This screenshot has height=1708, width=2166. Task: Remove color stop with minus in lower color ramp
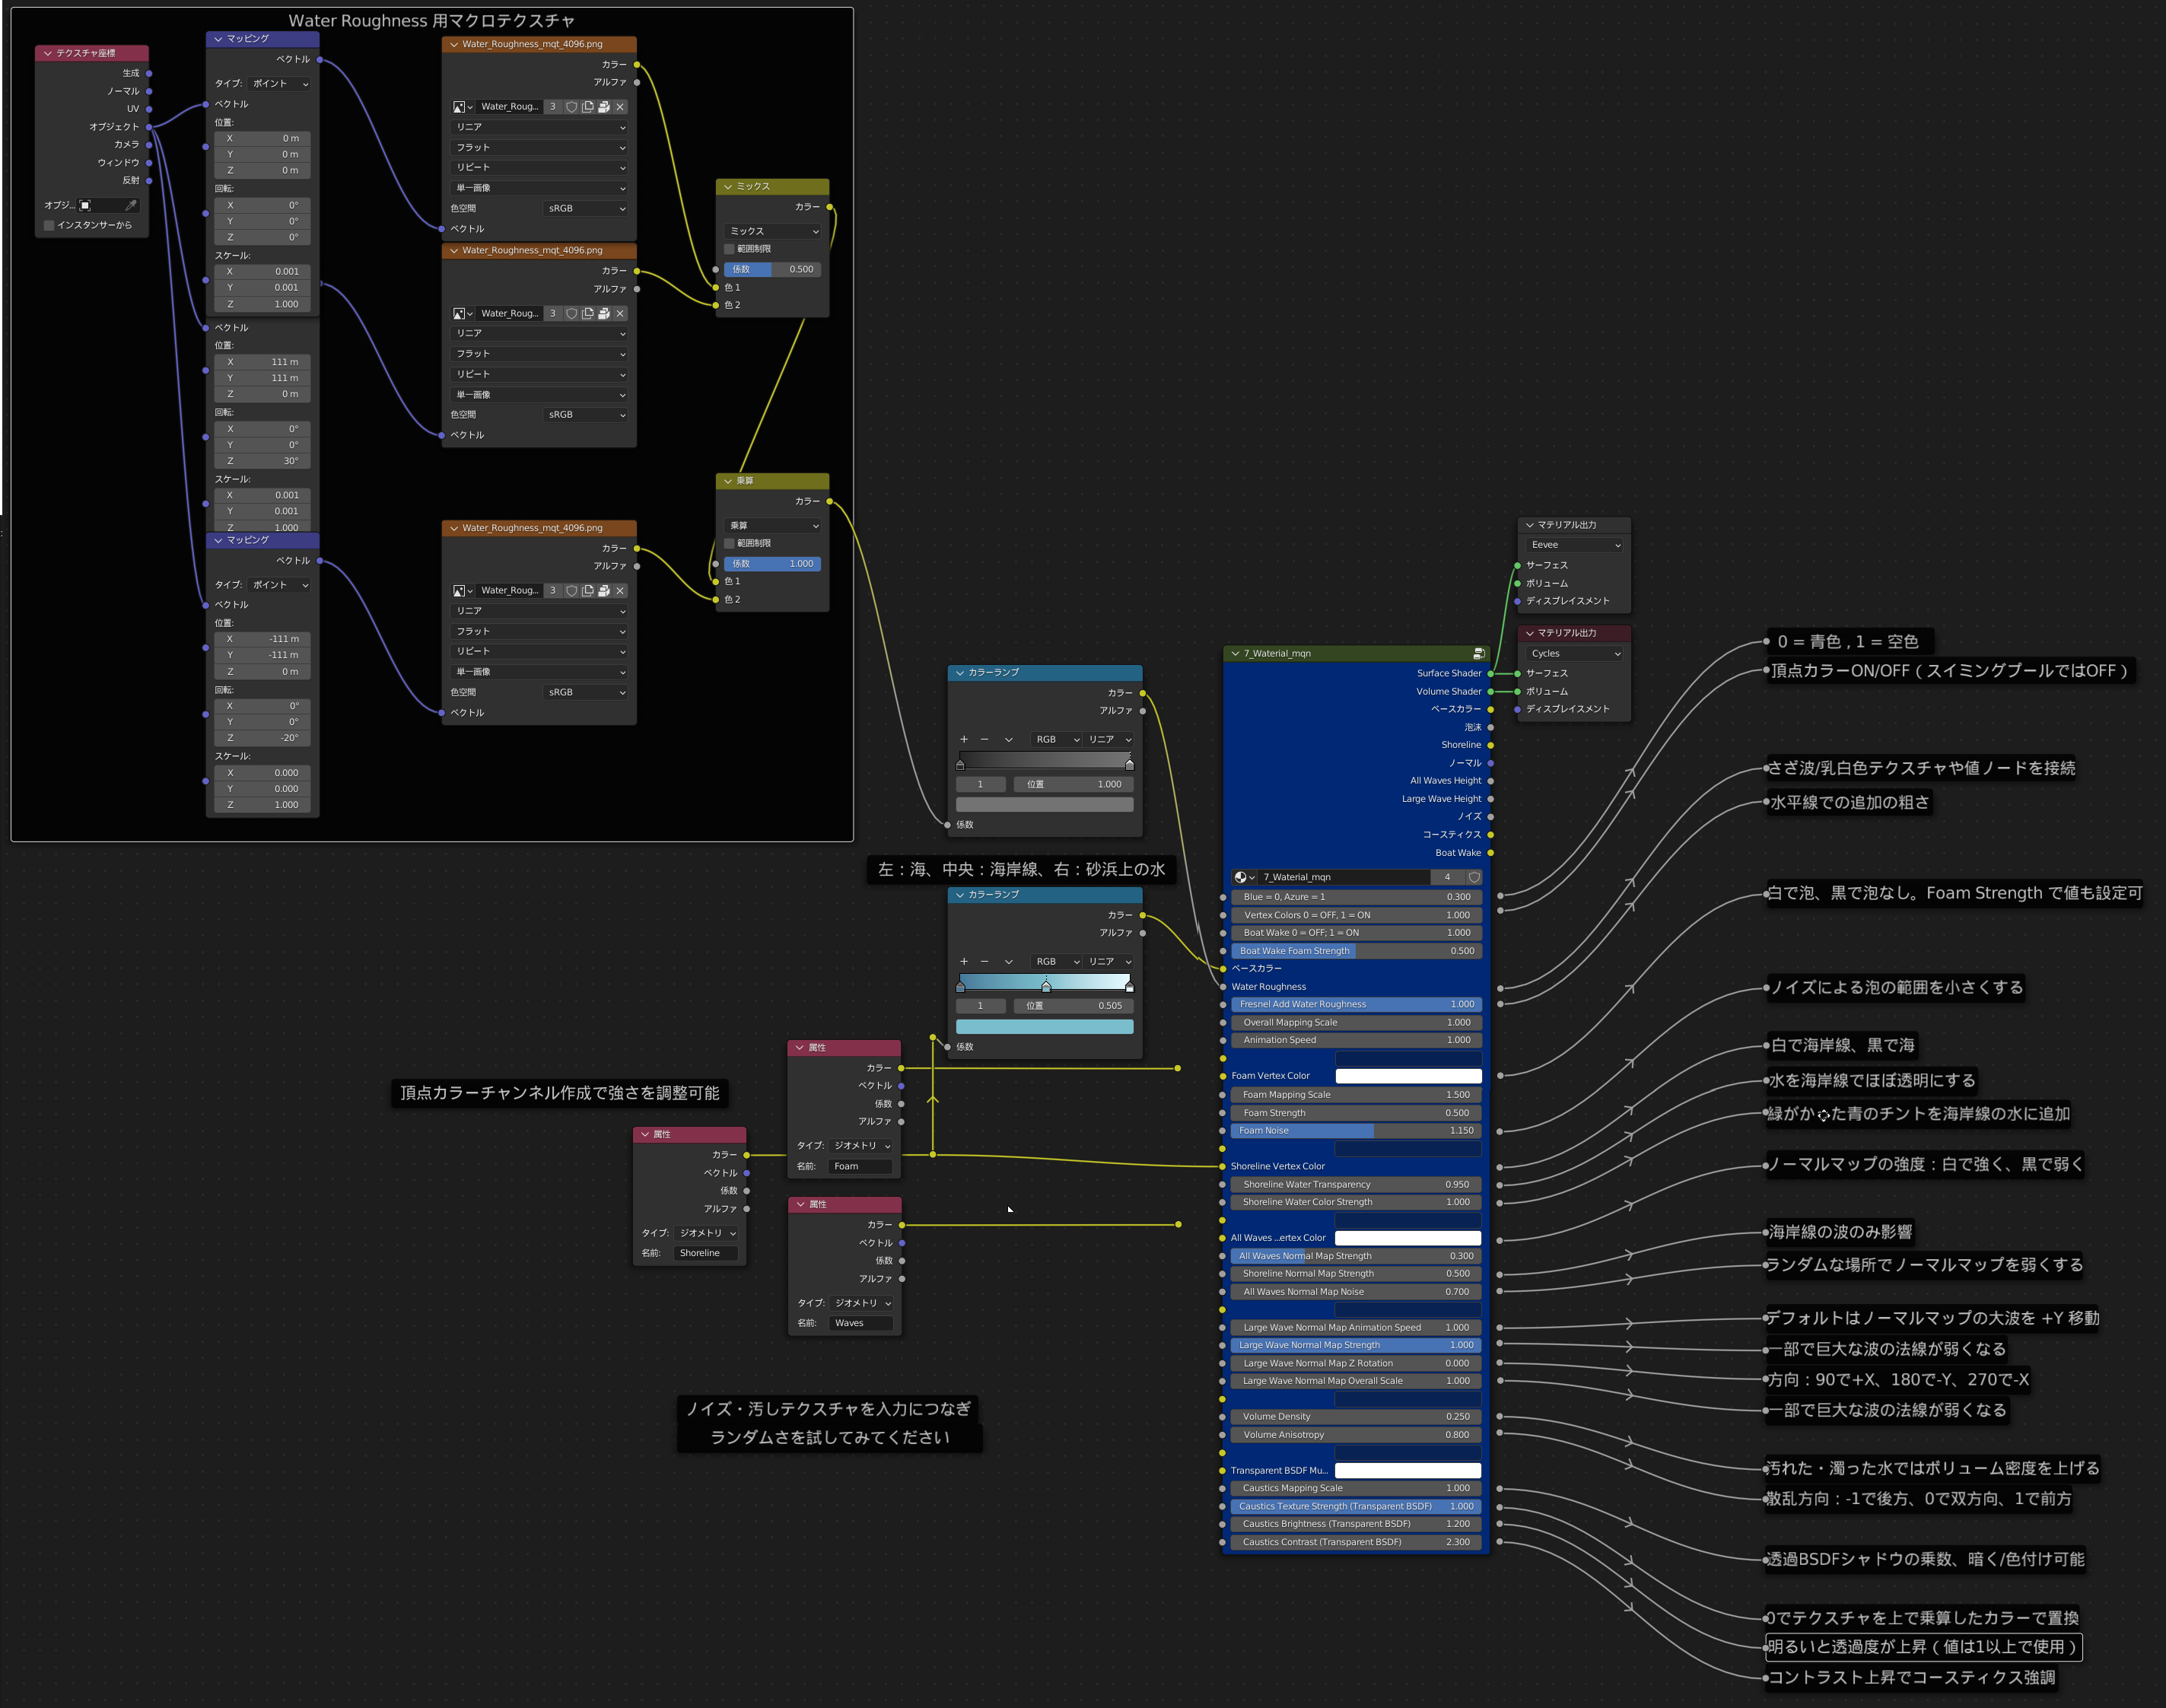tap(984, 961)
